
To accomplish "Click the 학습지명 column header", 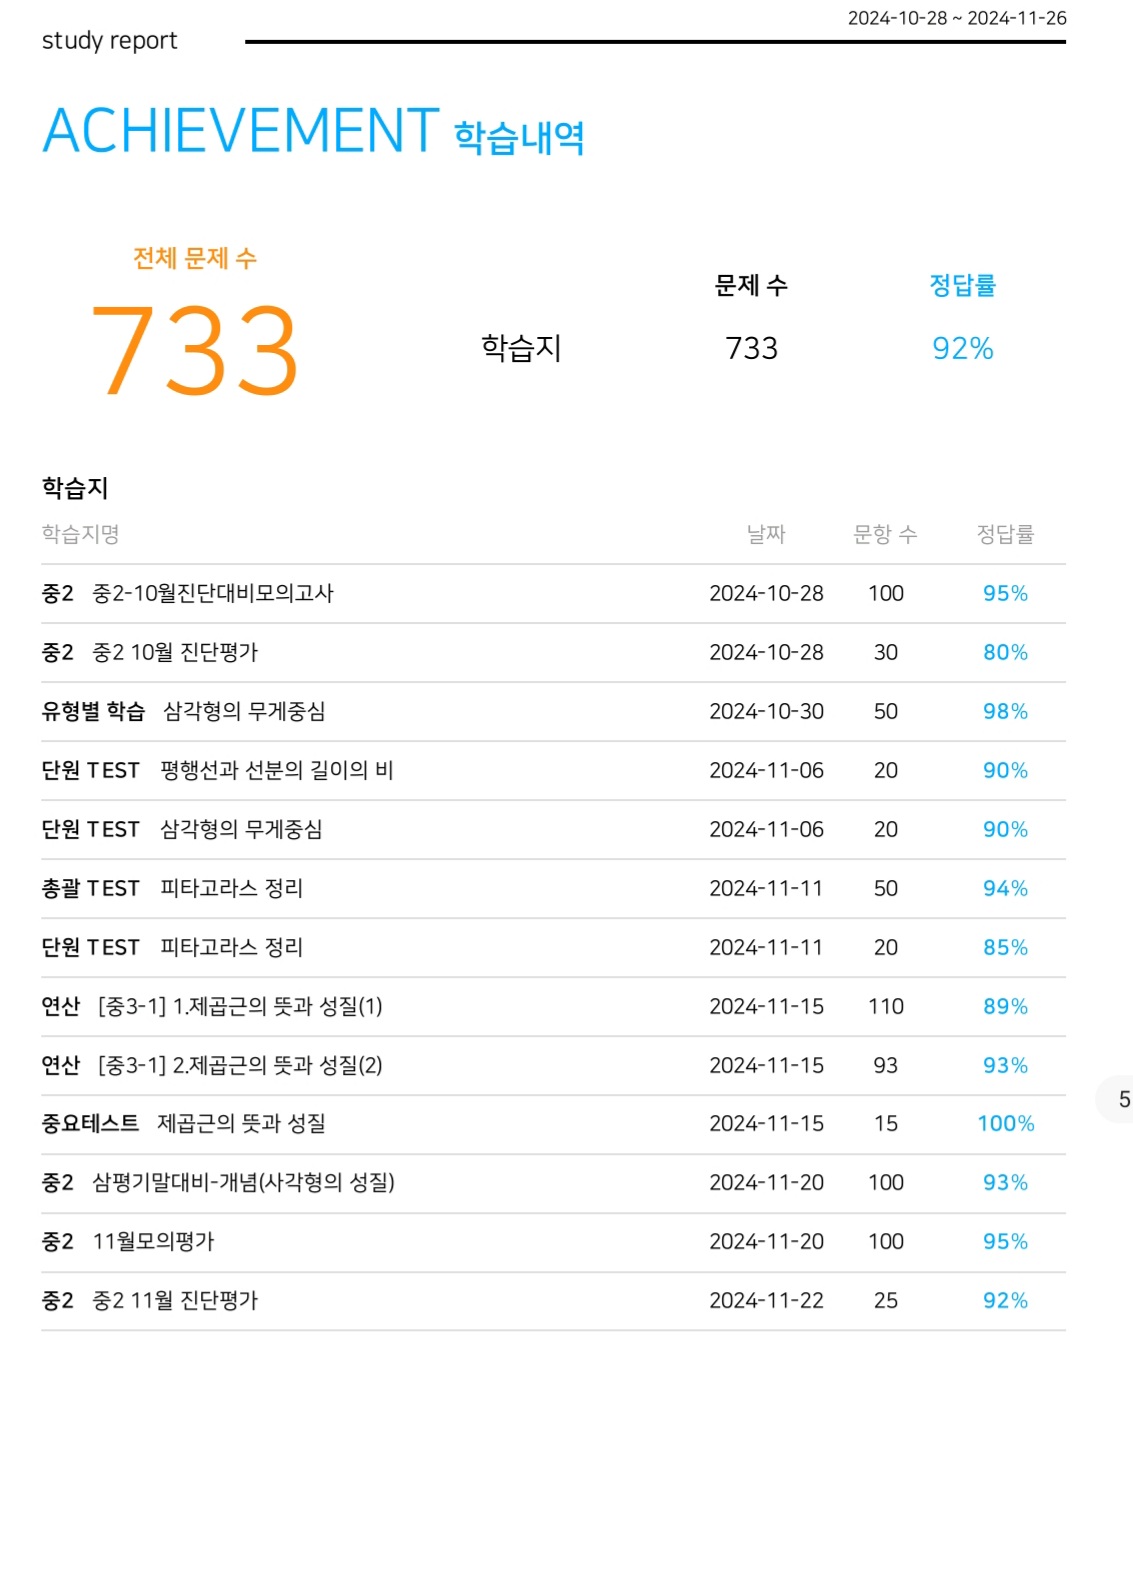I will point(80,534).
